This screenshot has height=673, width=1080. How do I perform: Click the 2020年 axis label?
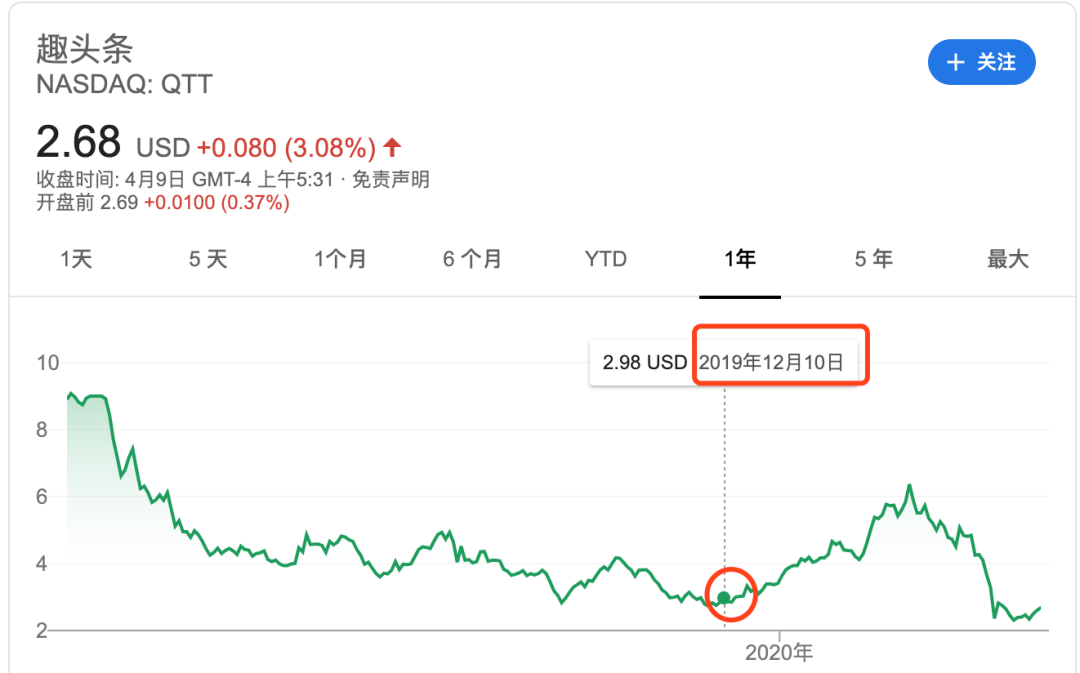779,652
